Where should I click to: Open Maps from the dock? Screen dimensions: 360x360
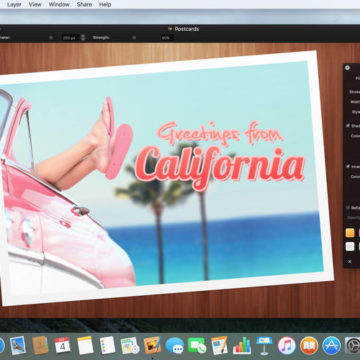(130, 345)
